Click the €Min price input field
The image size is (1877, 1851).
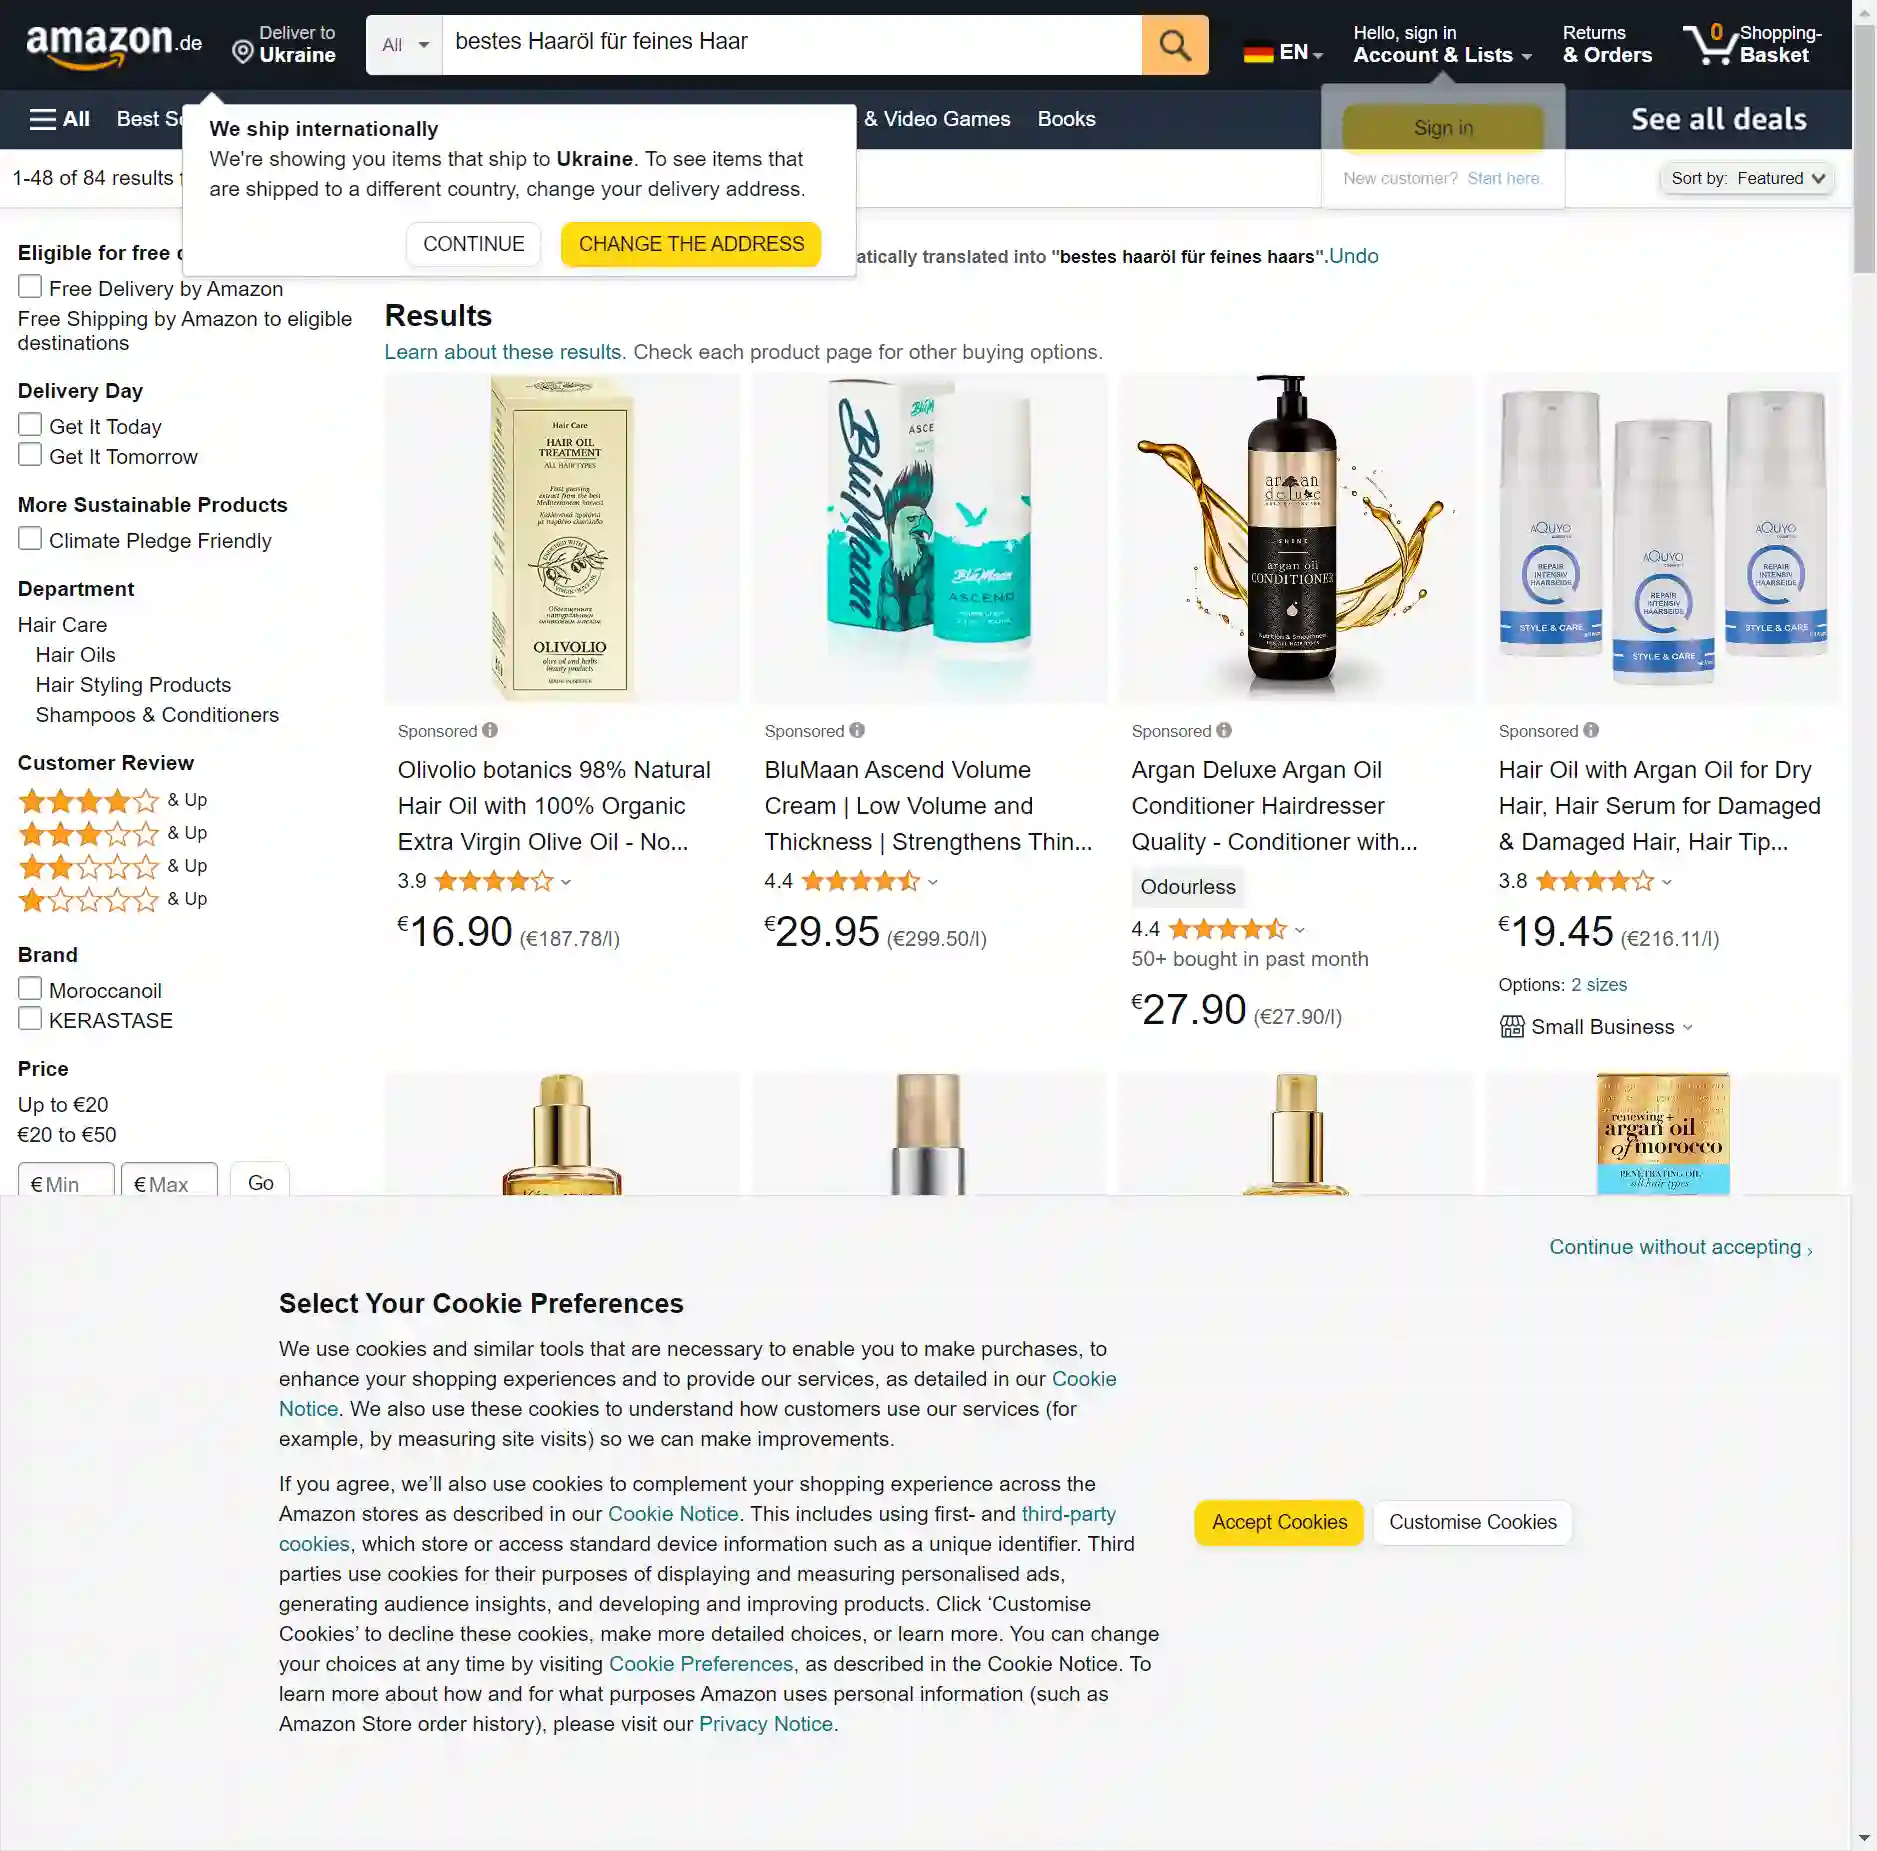coord(66,1182)
